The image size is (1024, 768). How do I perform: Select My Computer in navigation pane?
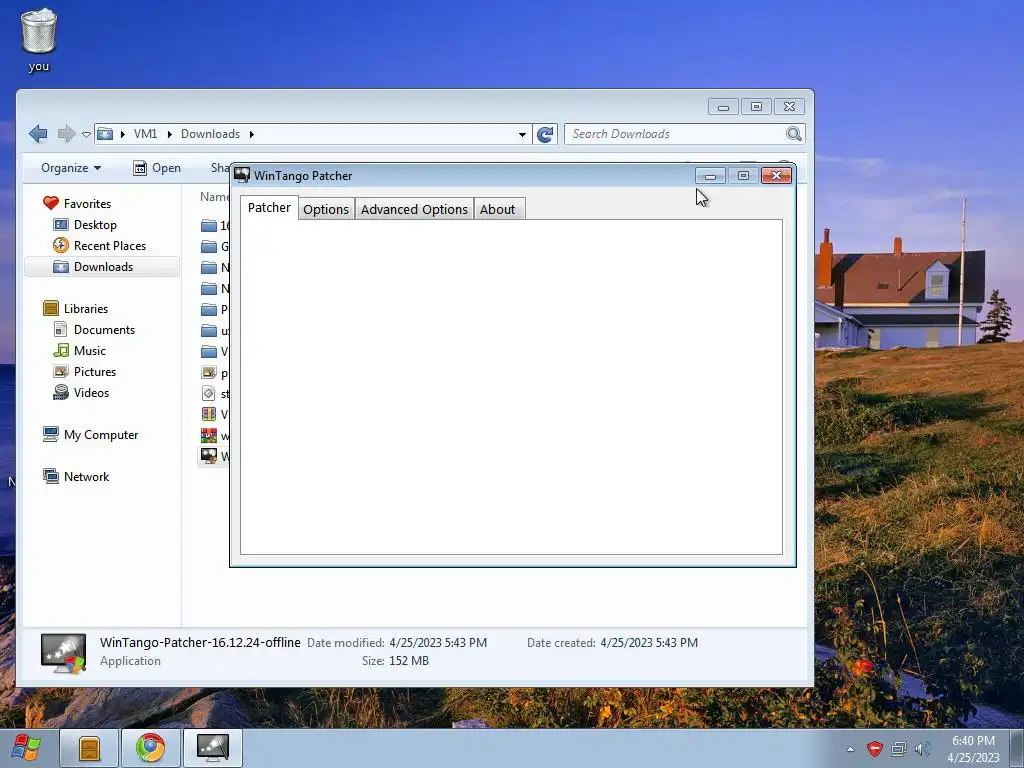tap(101, 435)
